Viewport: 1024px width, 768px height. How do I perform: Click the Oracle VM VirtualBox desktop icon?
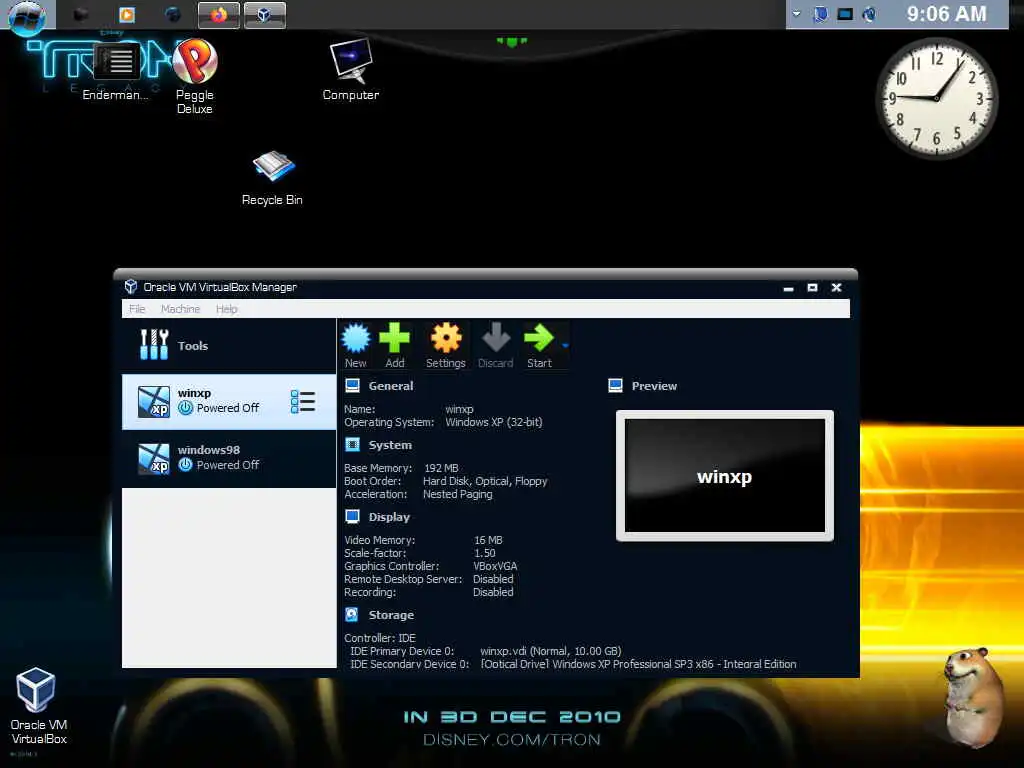(38, 706)
